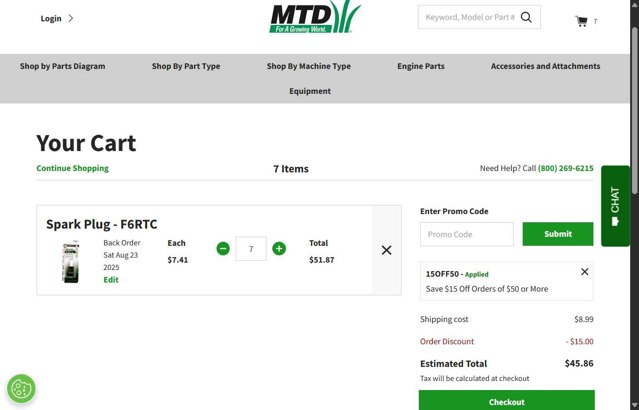Call the (800) 269-6215 phone link
This screenshot has height=410, width=639.
click(566, 168)
